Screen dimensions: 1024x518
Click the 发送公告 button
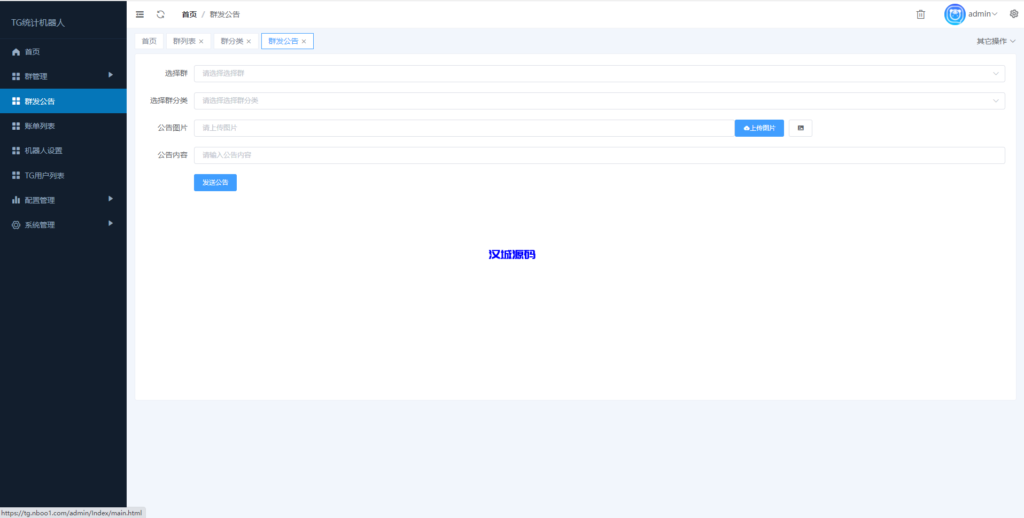pyautogui.click(x=215, y=182)
